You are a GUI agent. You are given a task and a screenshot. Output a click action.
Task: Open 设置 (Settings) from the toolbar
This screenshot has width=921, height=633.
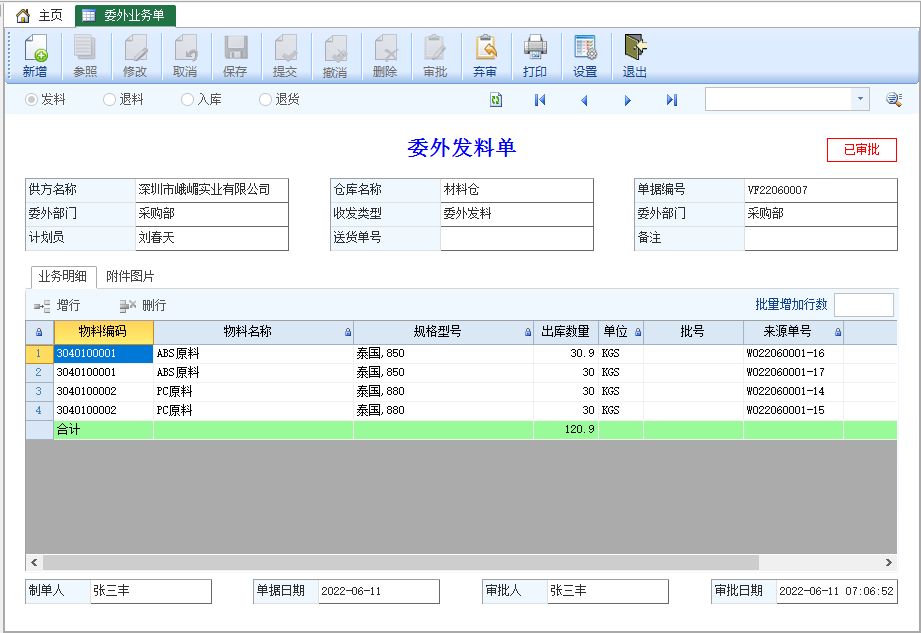[585, 55]
